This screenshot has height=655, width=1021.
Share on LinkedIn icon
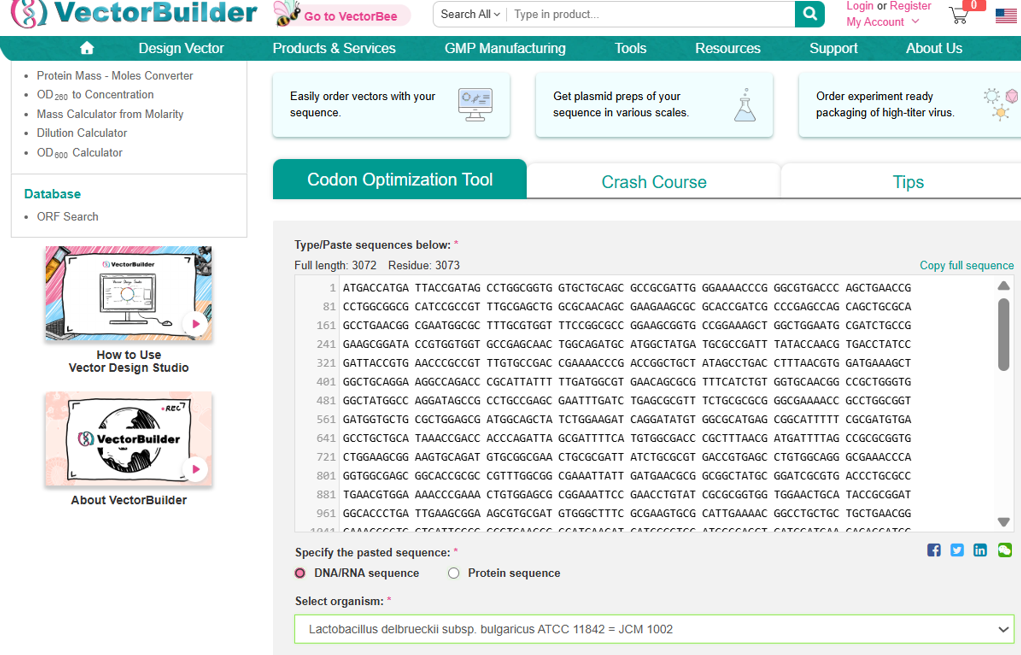pyautogui.click(x=980, y=550)
